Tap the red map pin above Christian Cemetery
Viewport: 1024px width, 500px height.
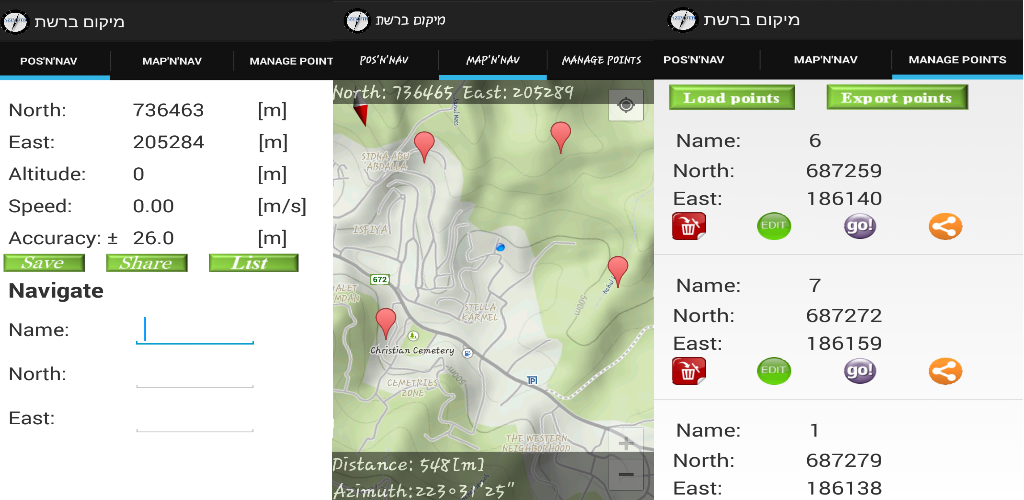tap(386, 323)
